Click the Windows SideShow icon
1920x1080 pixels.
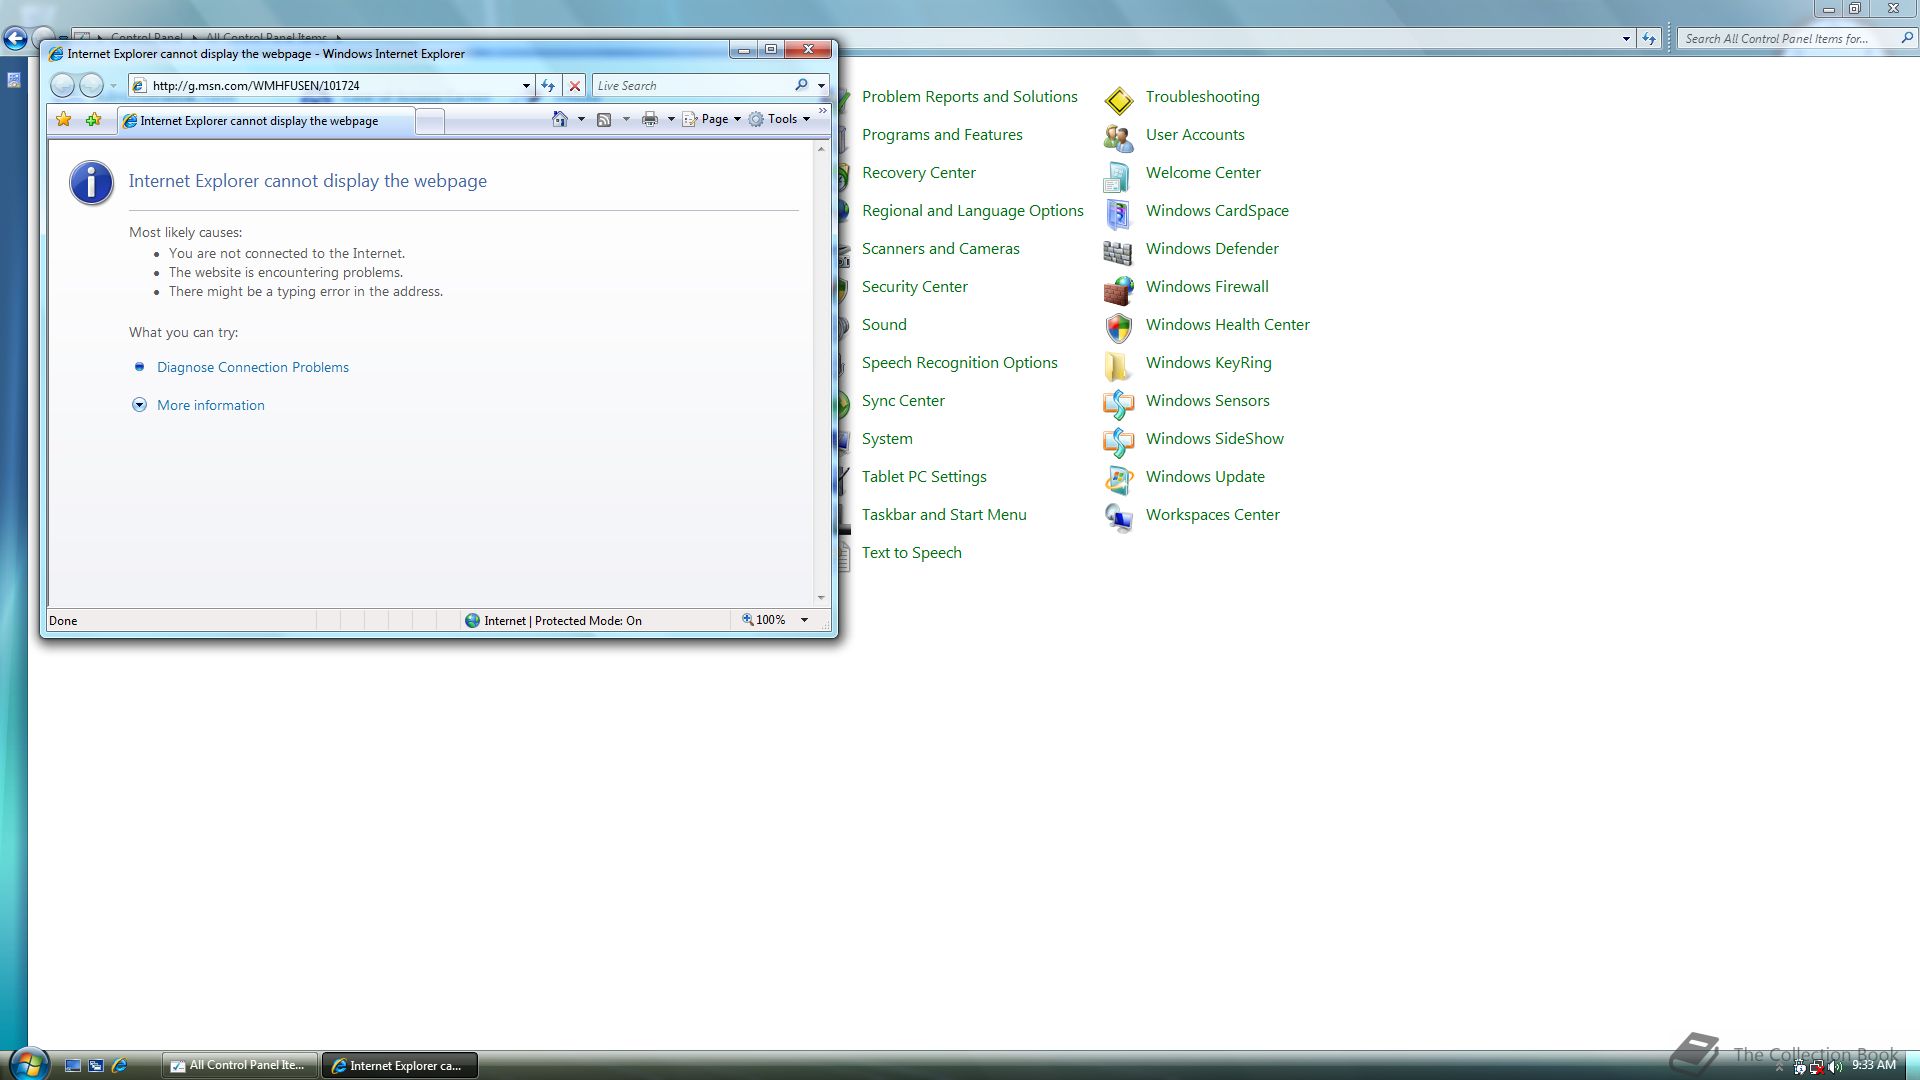[1118, 442]
